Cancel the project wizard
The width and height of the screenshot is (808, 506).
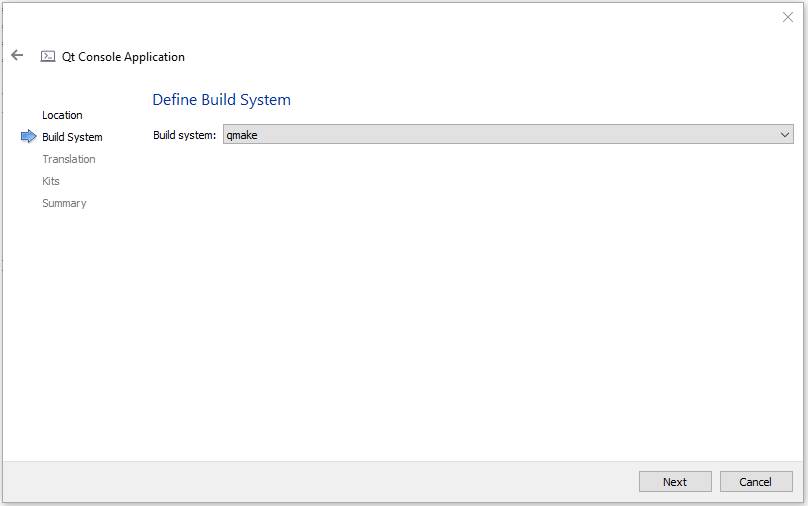coord(755,482)
